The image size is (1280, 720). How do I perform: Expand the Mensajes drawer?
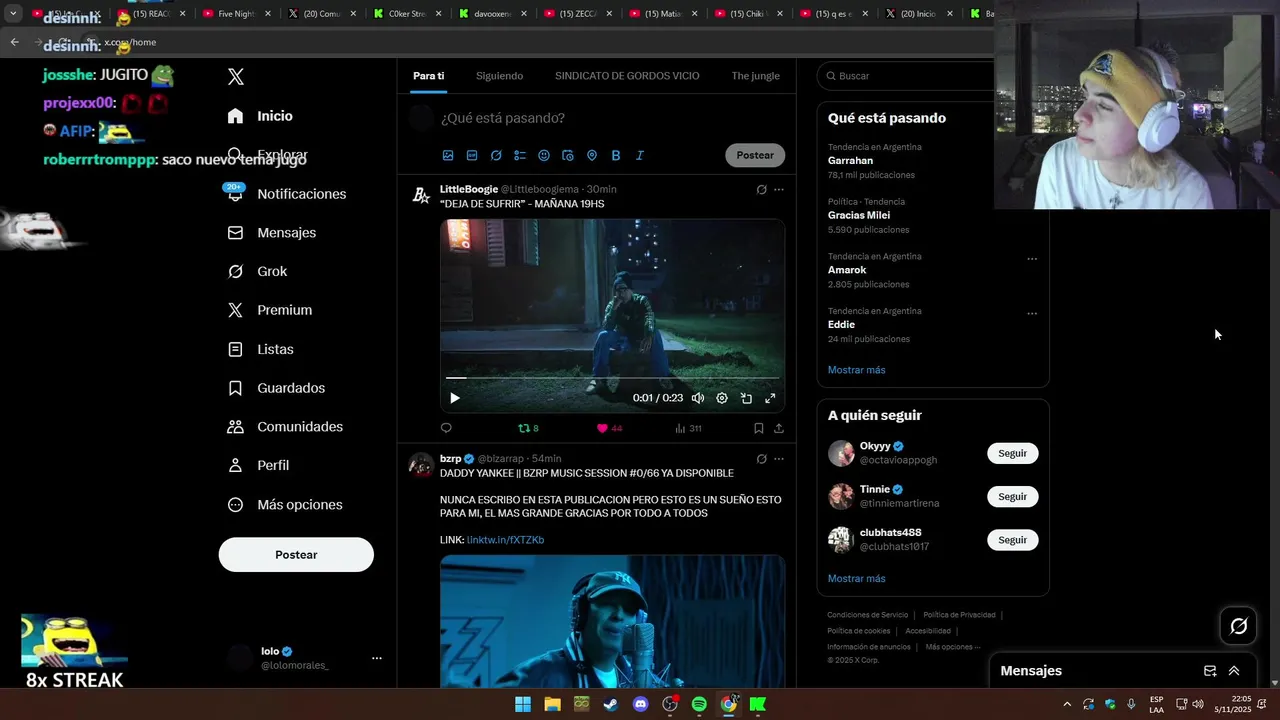pyautogui.click(x=1234, y=671)
